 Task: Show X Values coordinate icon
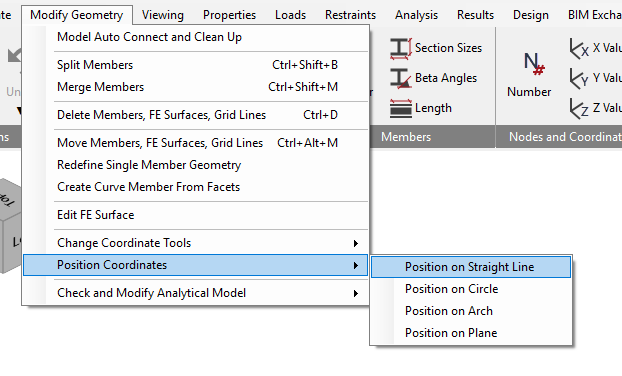click(x=579, y=48)
